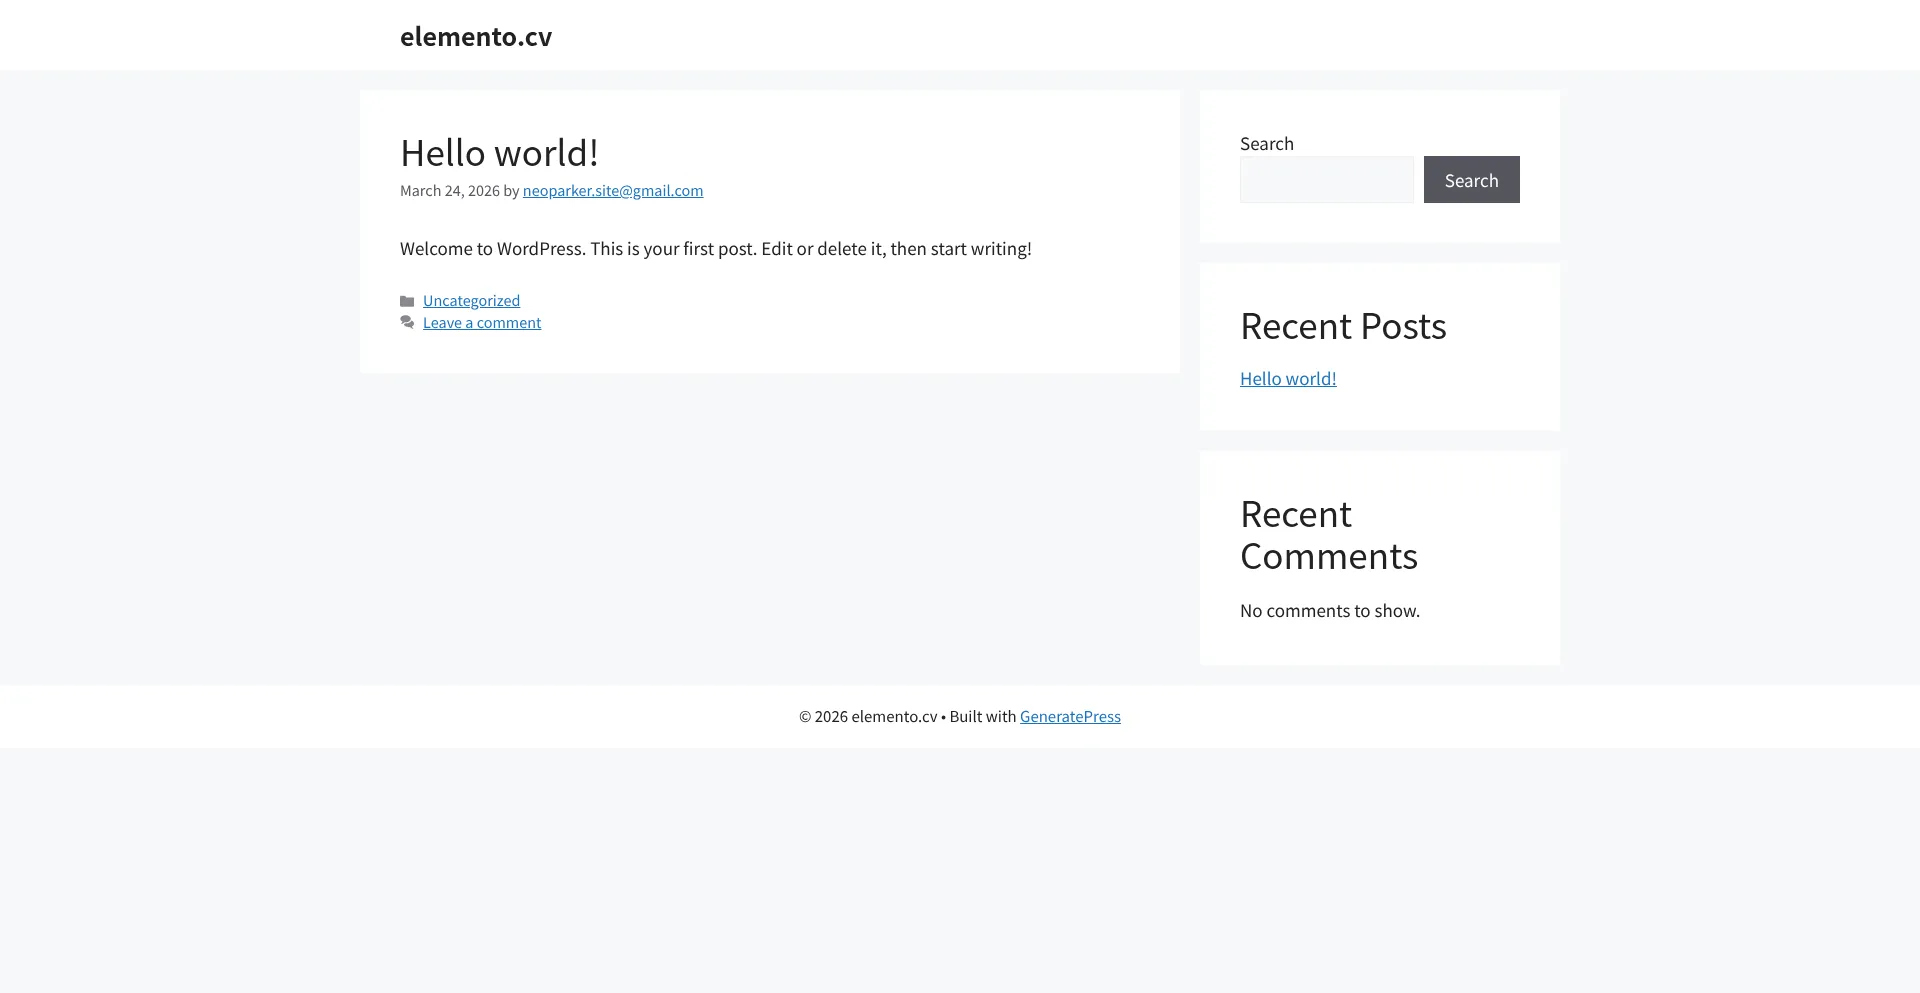Click the © 2026 elemento.cv copyright text
The image size is (1920, 993).
click(868, 717)
